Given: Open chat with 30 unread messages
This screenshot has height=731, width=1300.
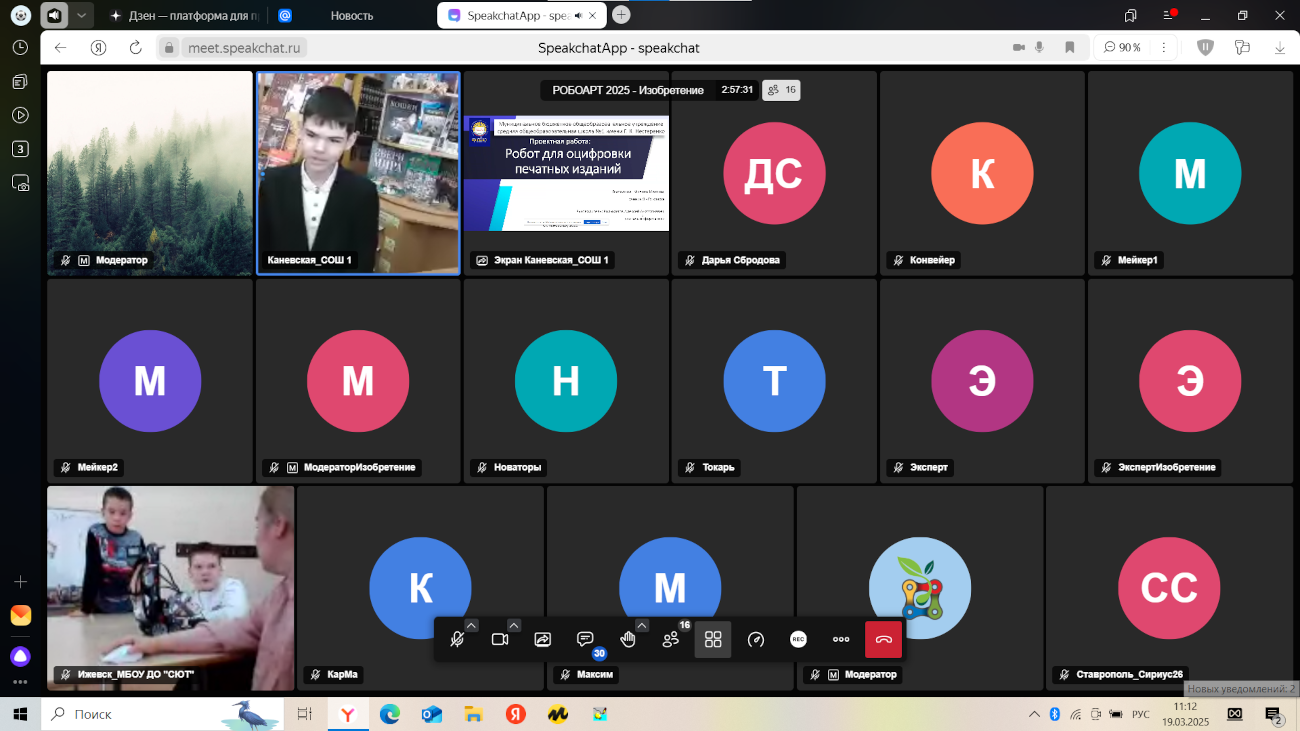Looking at the screenshot, I should tap(586, 640).
